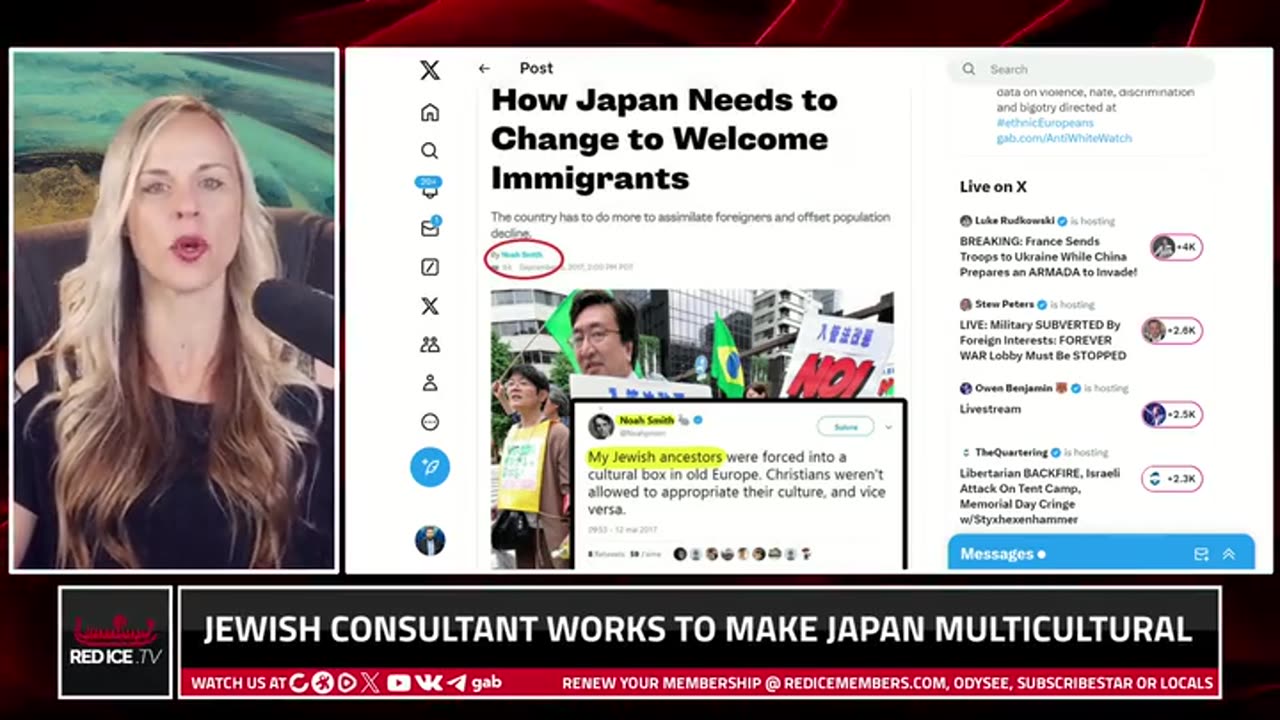Open the Japan protest article photo
The image size is (1280, 720).
point(692,429)
